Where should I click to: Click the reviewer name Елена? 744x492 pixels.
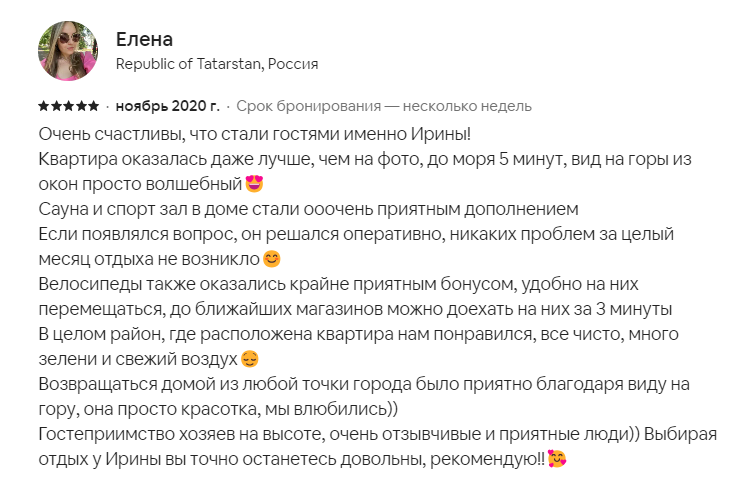click(x=144, y=39)
